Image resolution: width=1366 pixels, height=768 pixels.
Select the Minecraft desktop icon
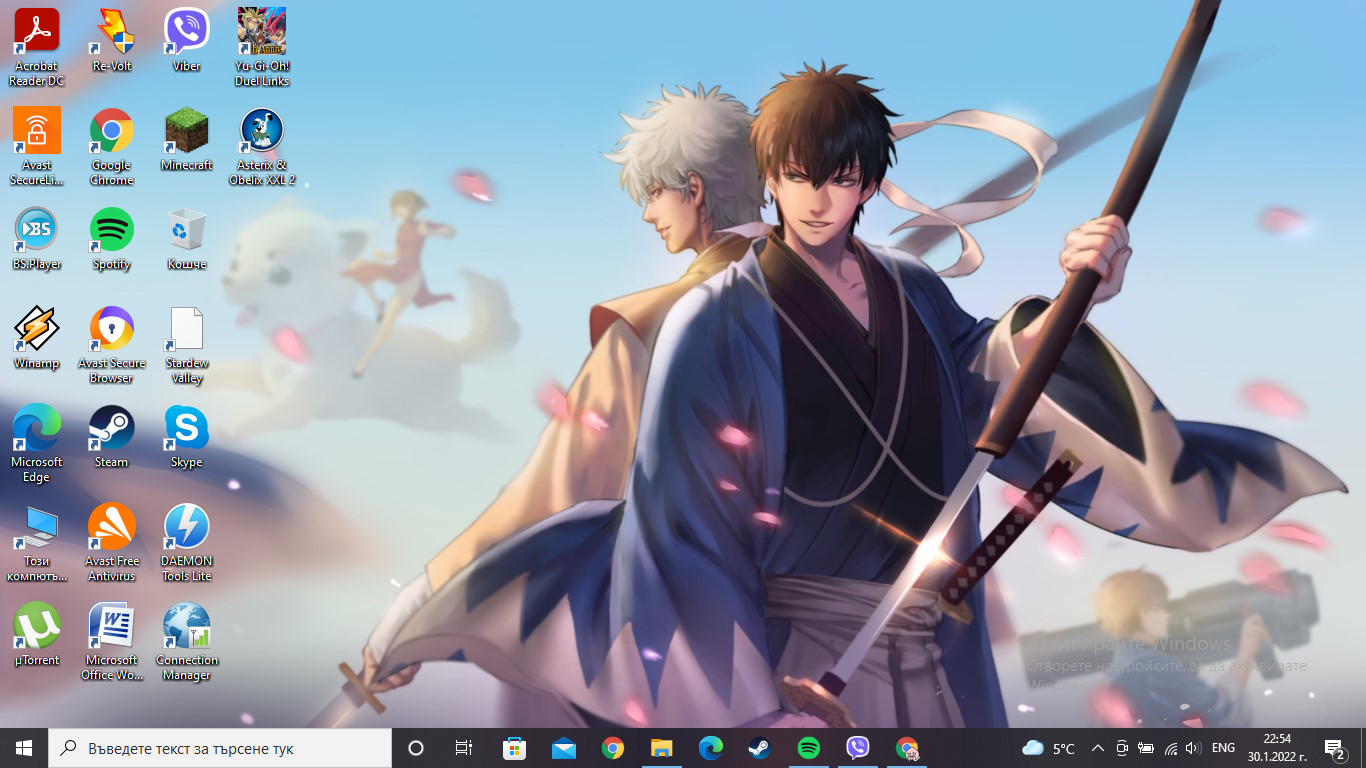pos(187,139)
